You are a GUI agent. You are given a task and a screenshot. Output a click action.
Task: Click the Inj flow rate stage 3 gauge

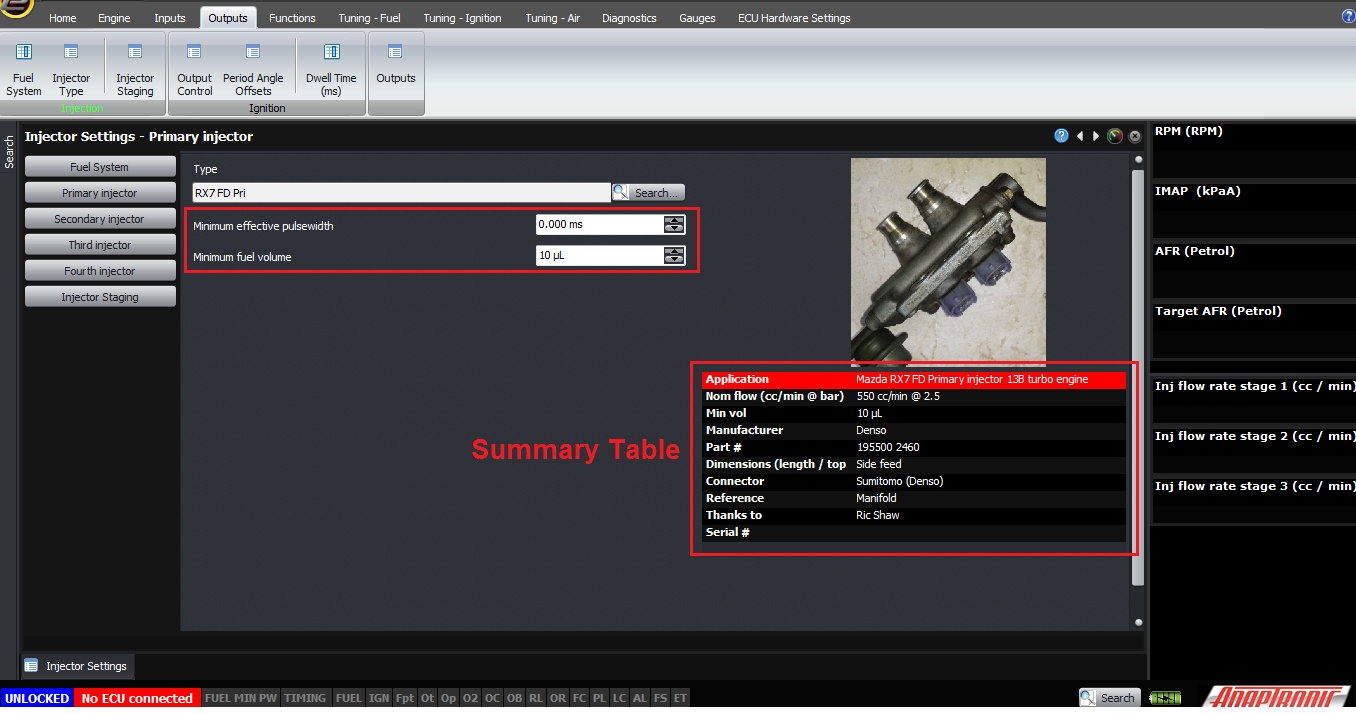click(1253, 499)
